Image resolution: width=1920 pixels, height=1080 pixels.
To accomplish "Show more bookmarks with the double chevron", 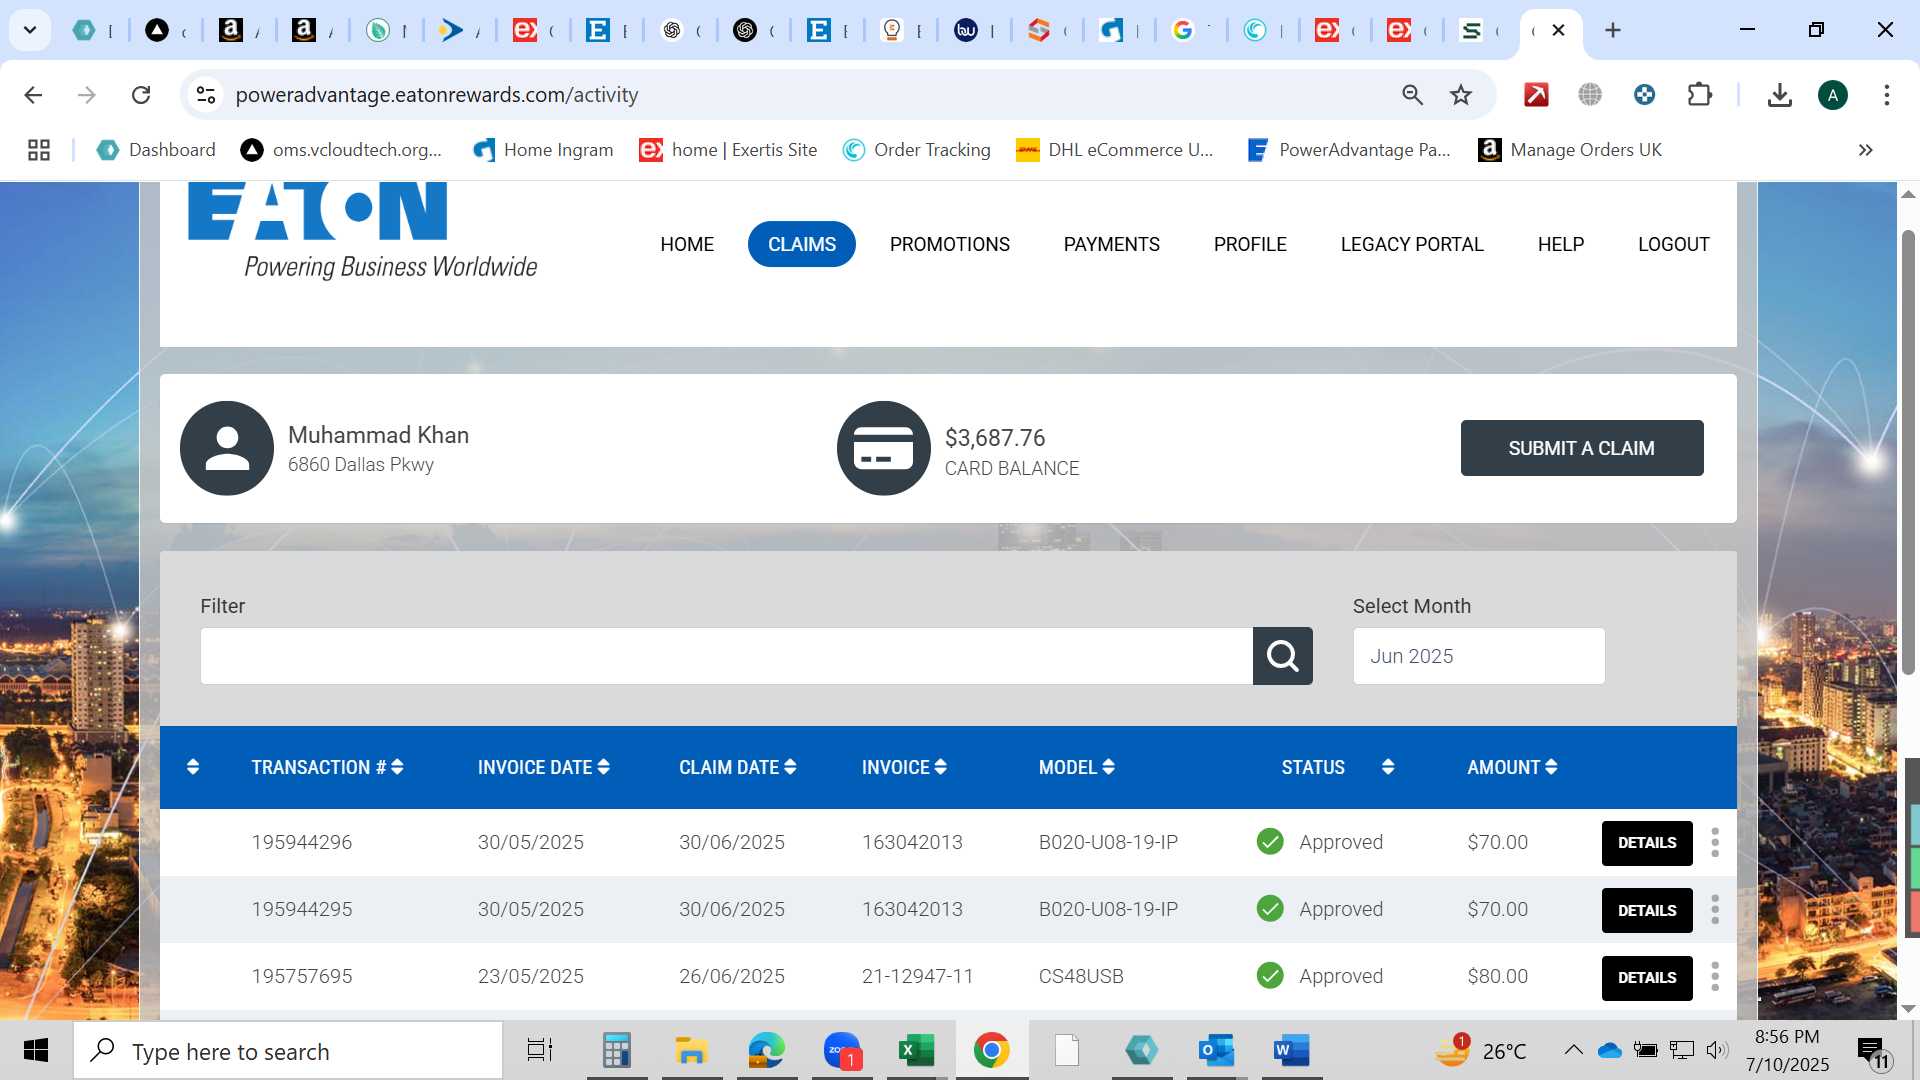I will [1865, 150].
